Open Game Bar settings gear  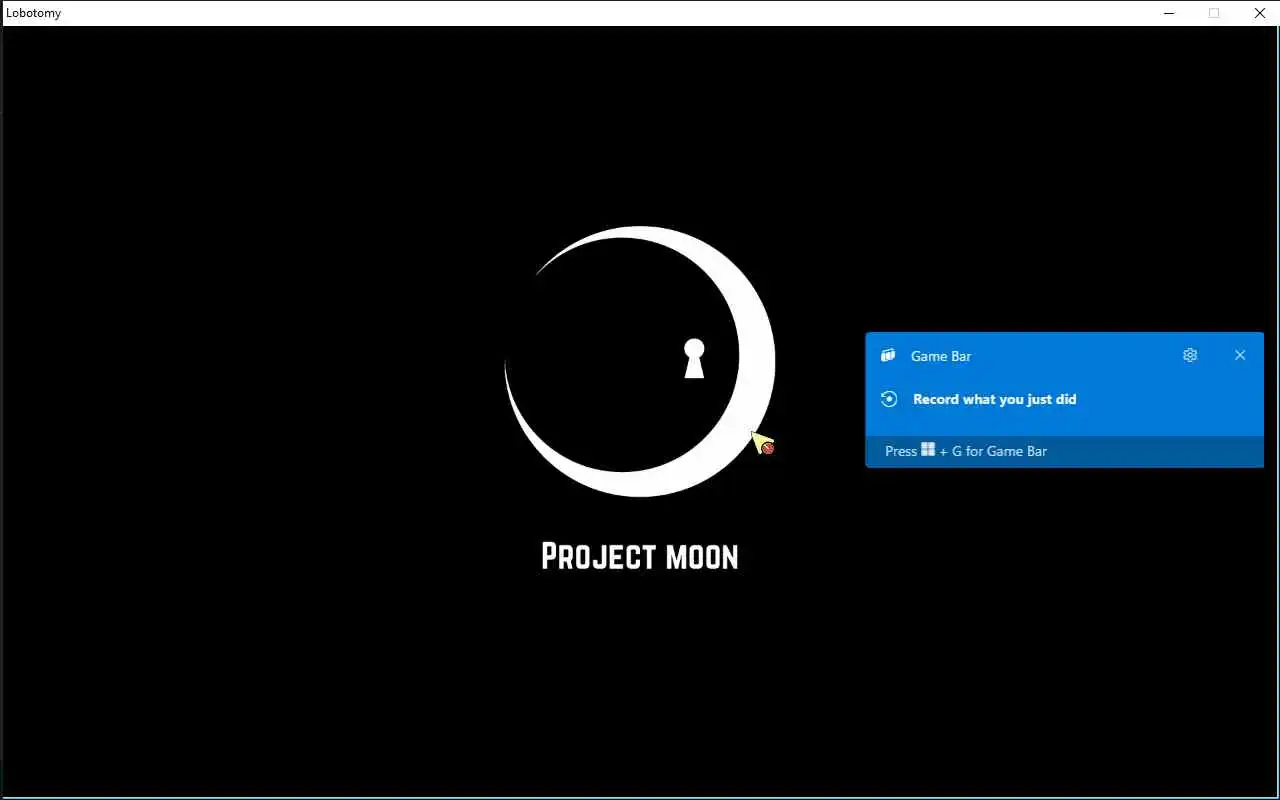pos(1190,355)
